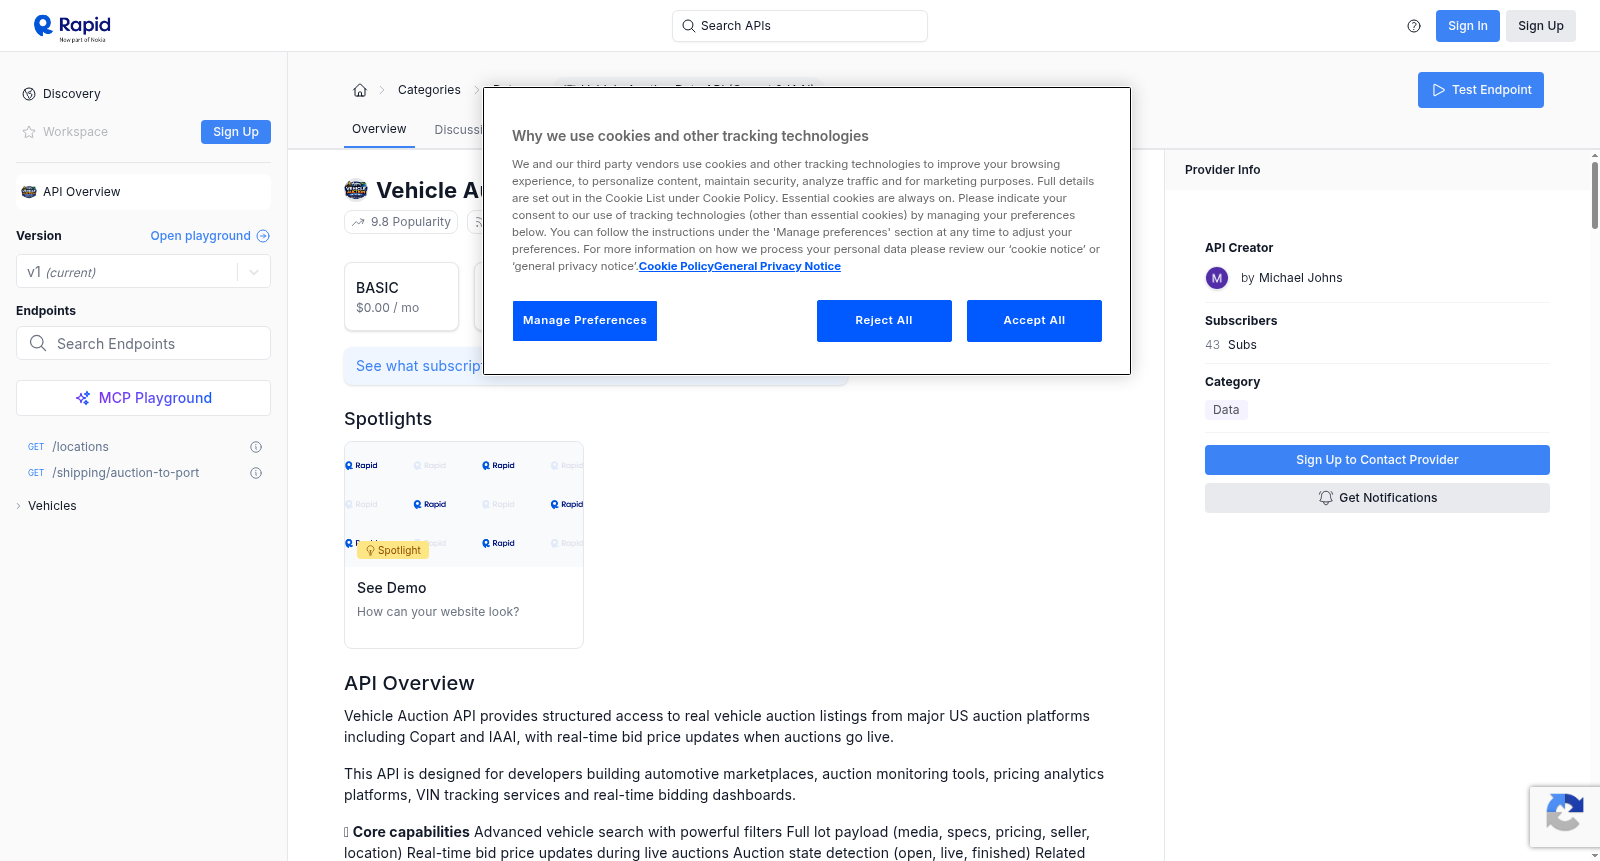Click the yellow Spotlight tag

pyautogui.click(x=393, y=550)
